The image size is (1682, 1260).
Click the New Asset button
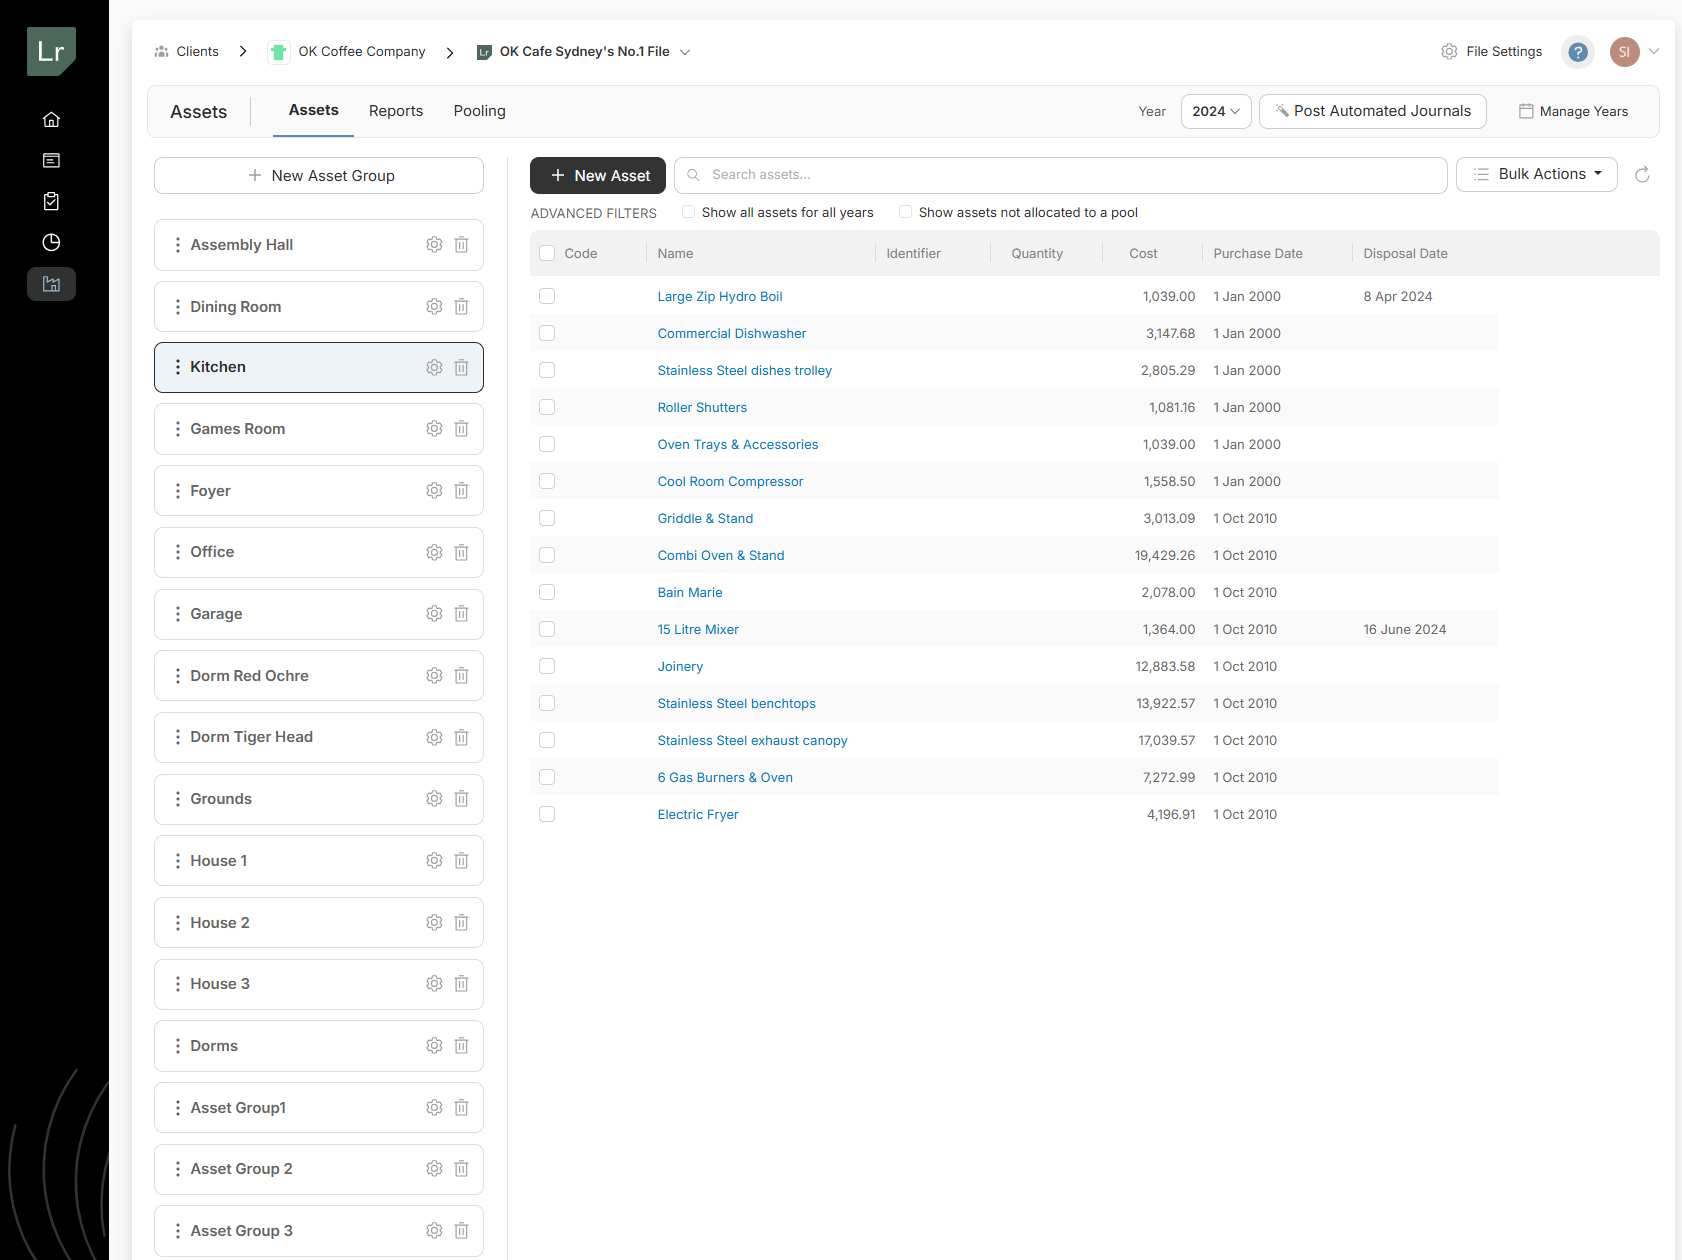(598, 176)
